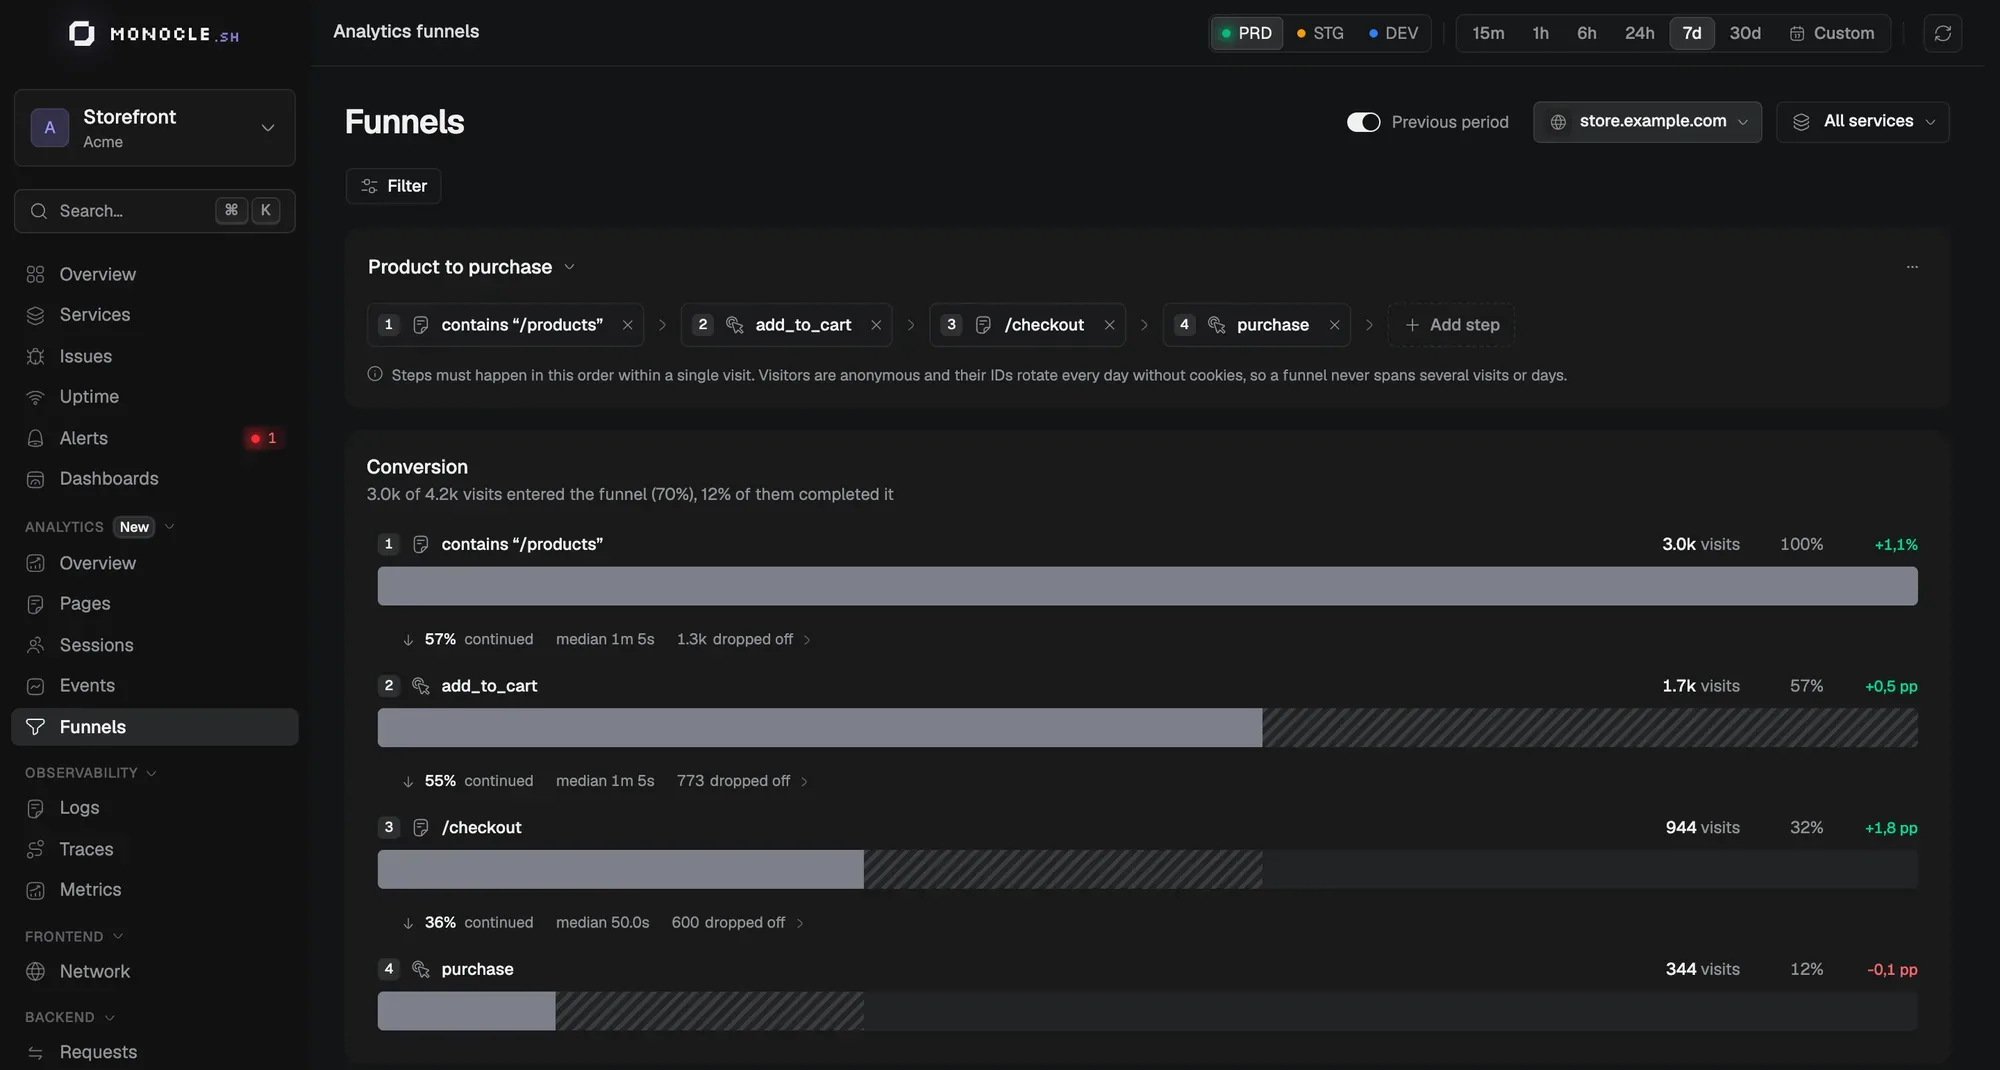Open Dashboards in the sidebar
Image resolution: width=2000 pixels, height=1070 pixels.
(x=155, y=479)
